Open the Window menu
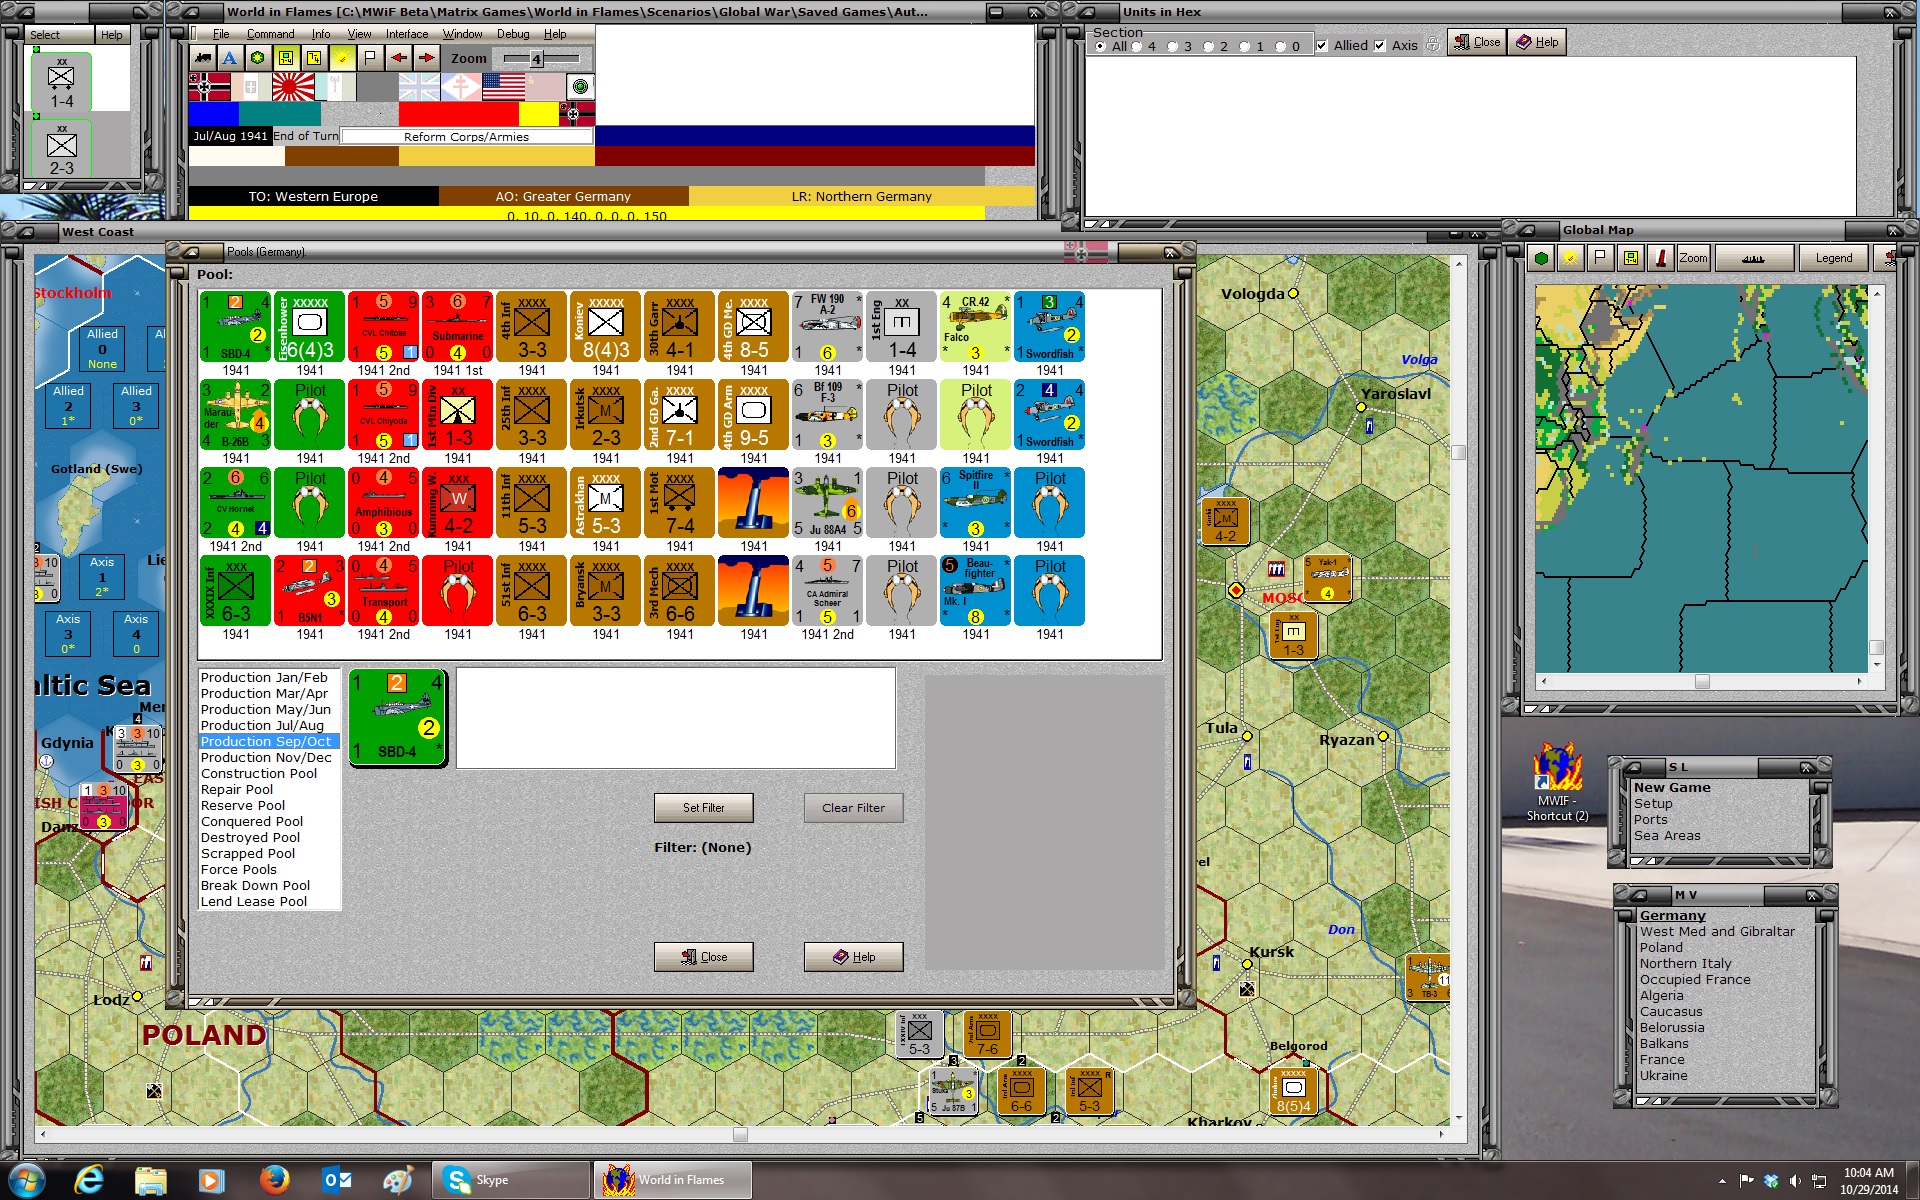Viewport: 1920px width, 1200px height. click(462, 34)
